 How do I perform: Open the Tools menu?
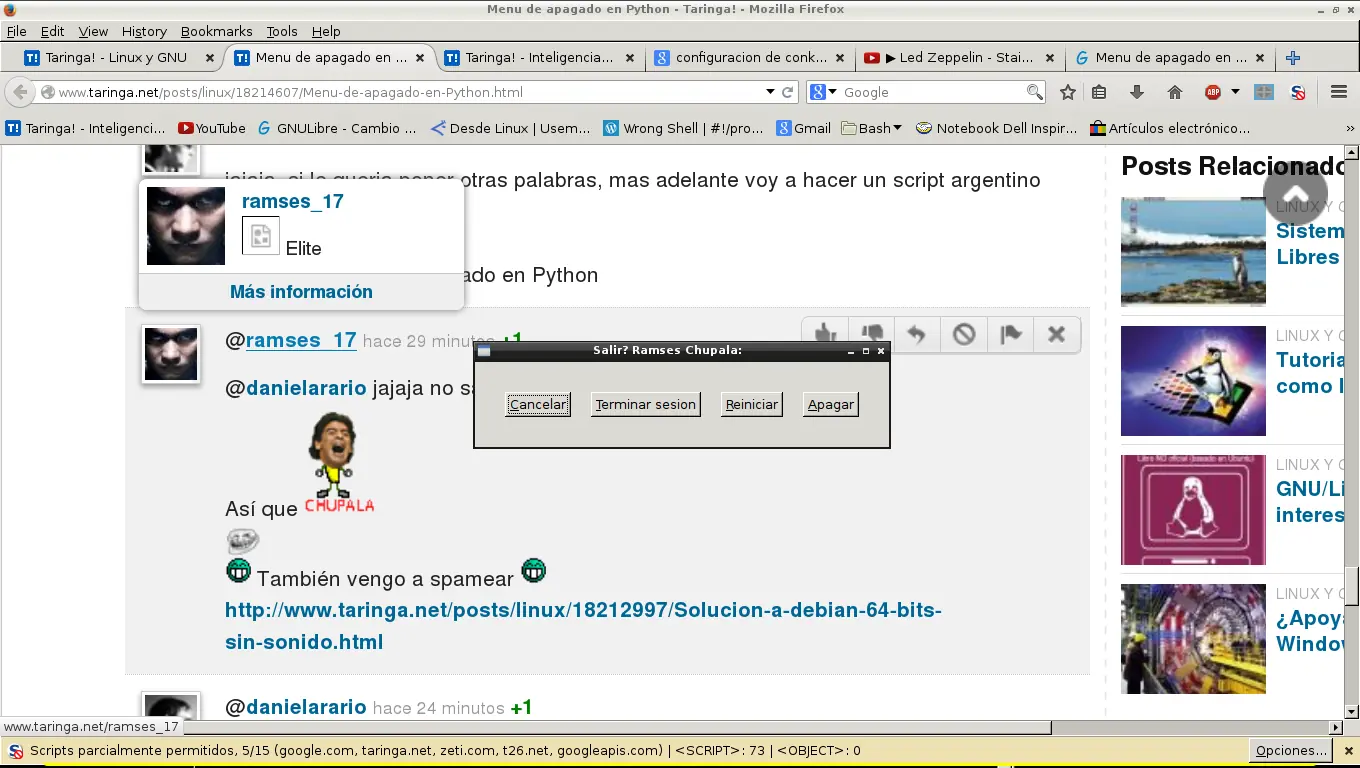click(x=282, y=31)
